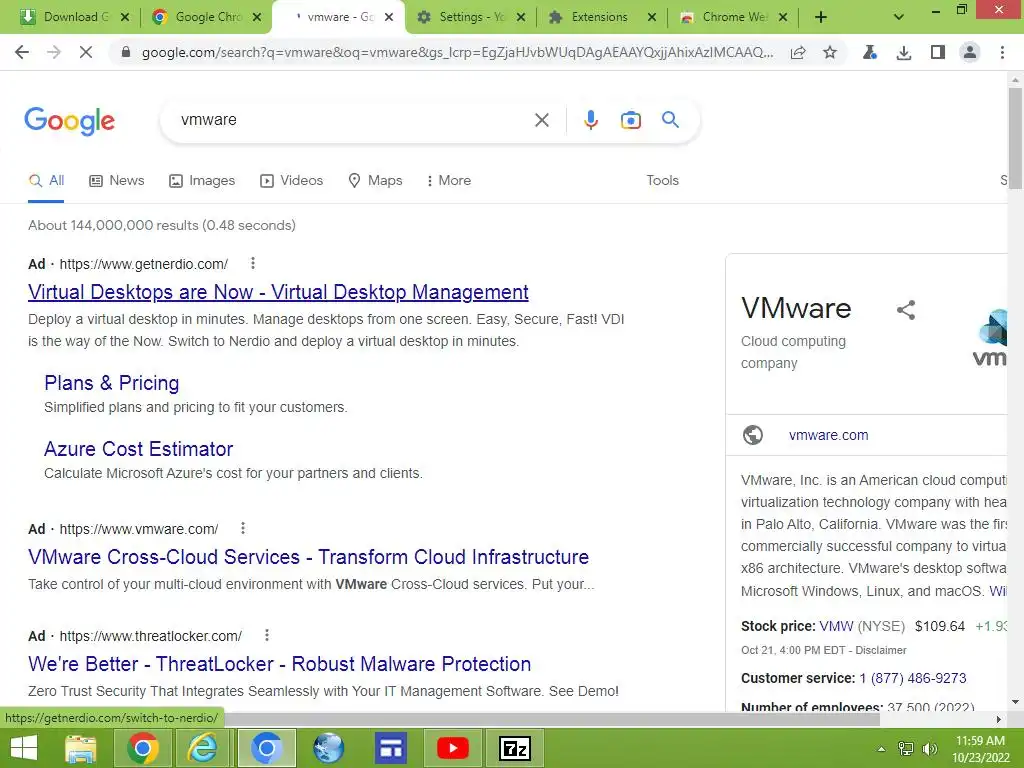Click the taskbar clock showing 11:59 AM
Screen dimensions: 1024x768
coord(980,748)
